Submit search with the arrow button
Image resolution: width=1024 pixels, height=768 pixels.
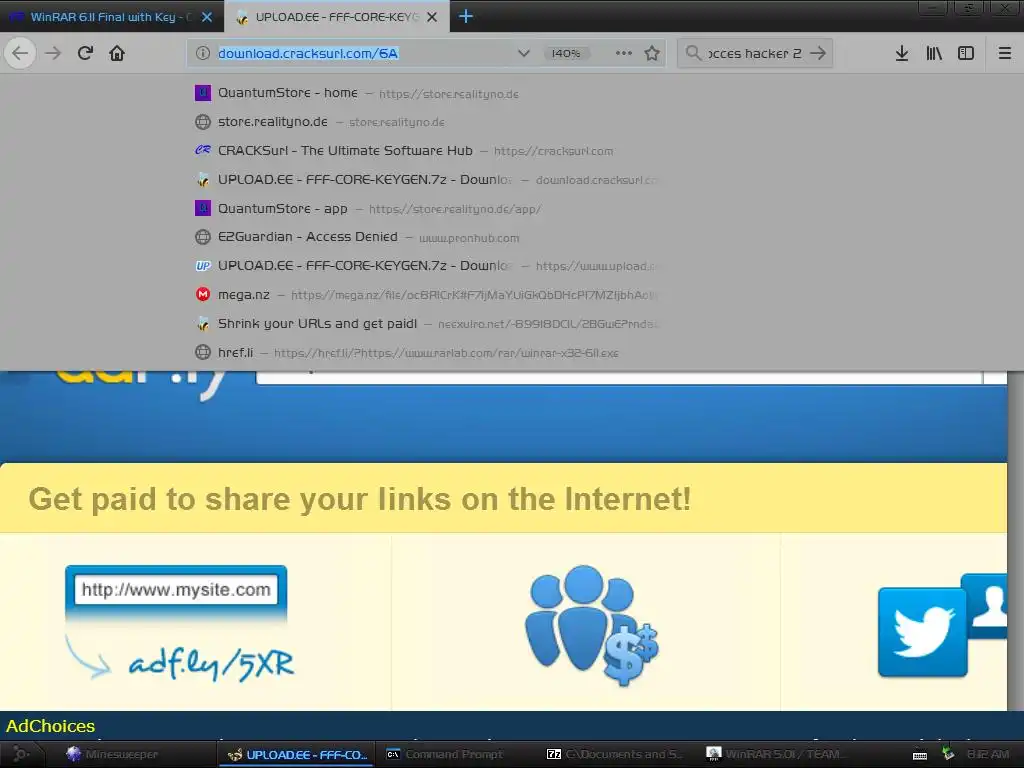[818, 53]
